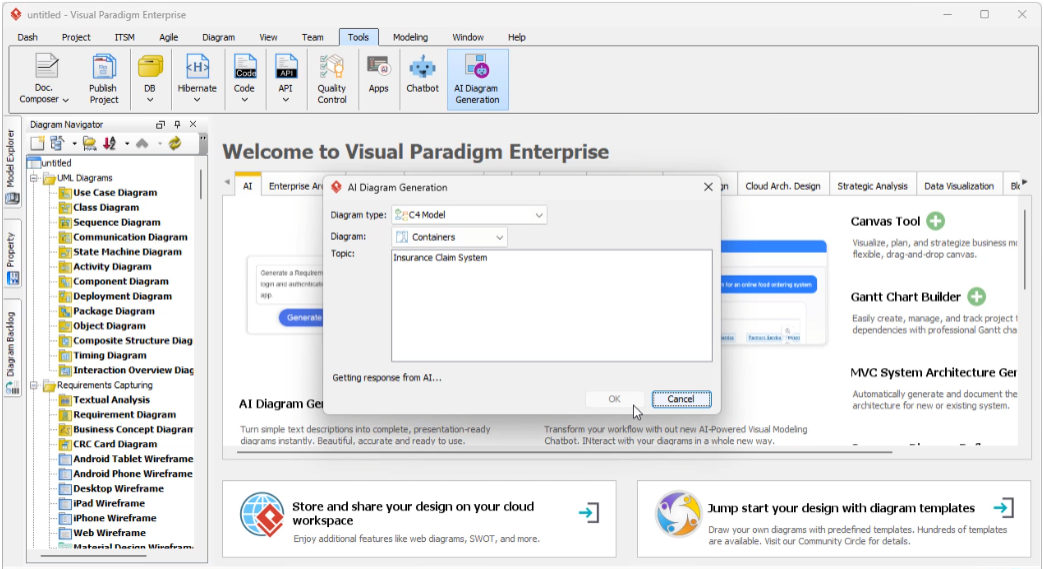The image size is (1044, 569).
Task: Expand the Diagram dropdown showing Containers
Action: 450,237
